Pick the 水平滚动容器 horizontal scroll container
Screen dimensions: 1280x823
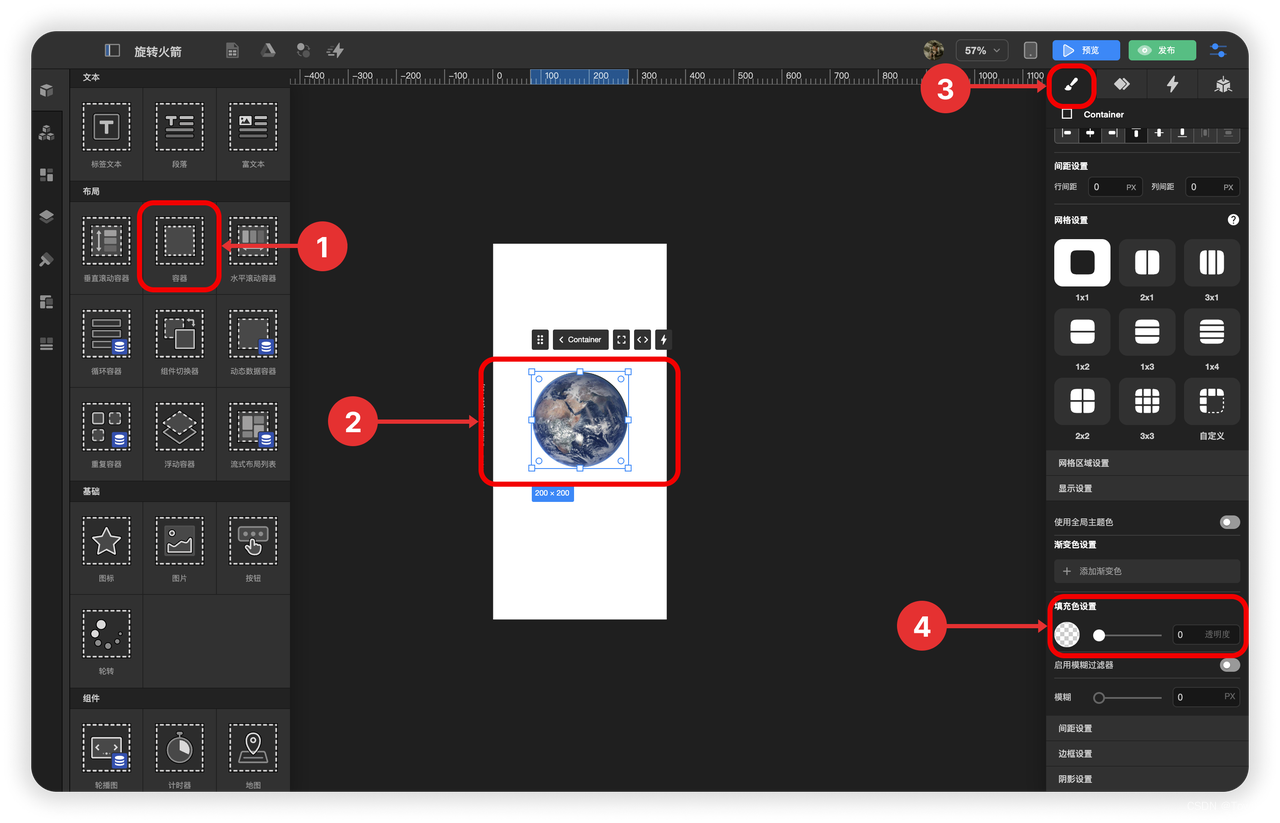[253, 247]
